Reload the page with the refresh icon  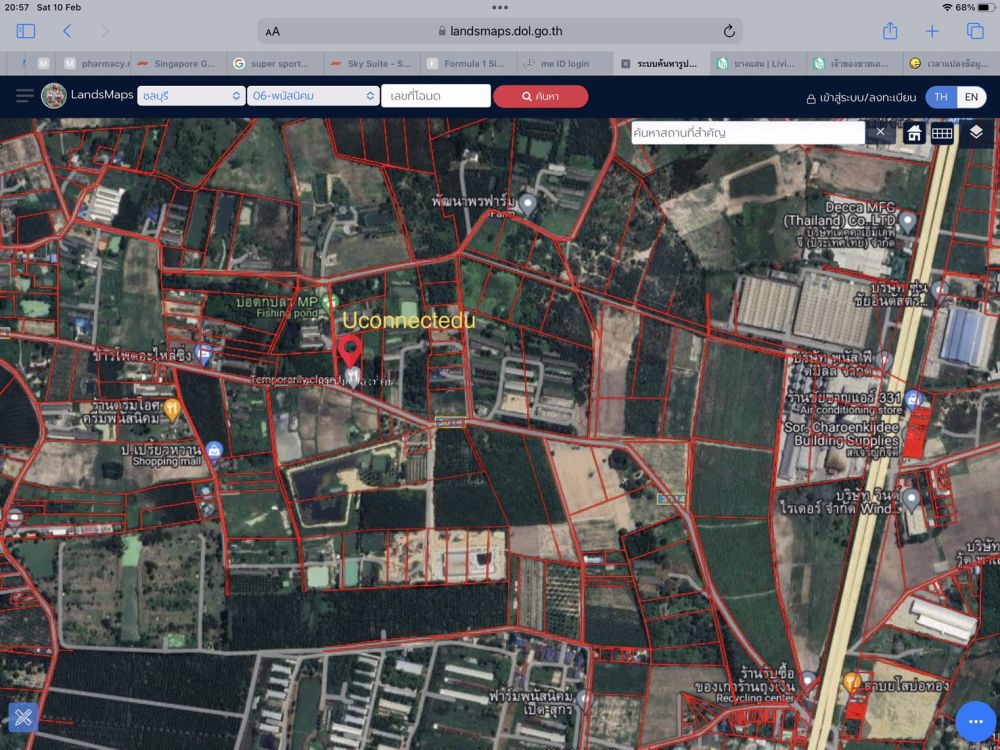[x=729, y=31]
